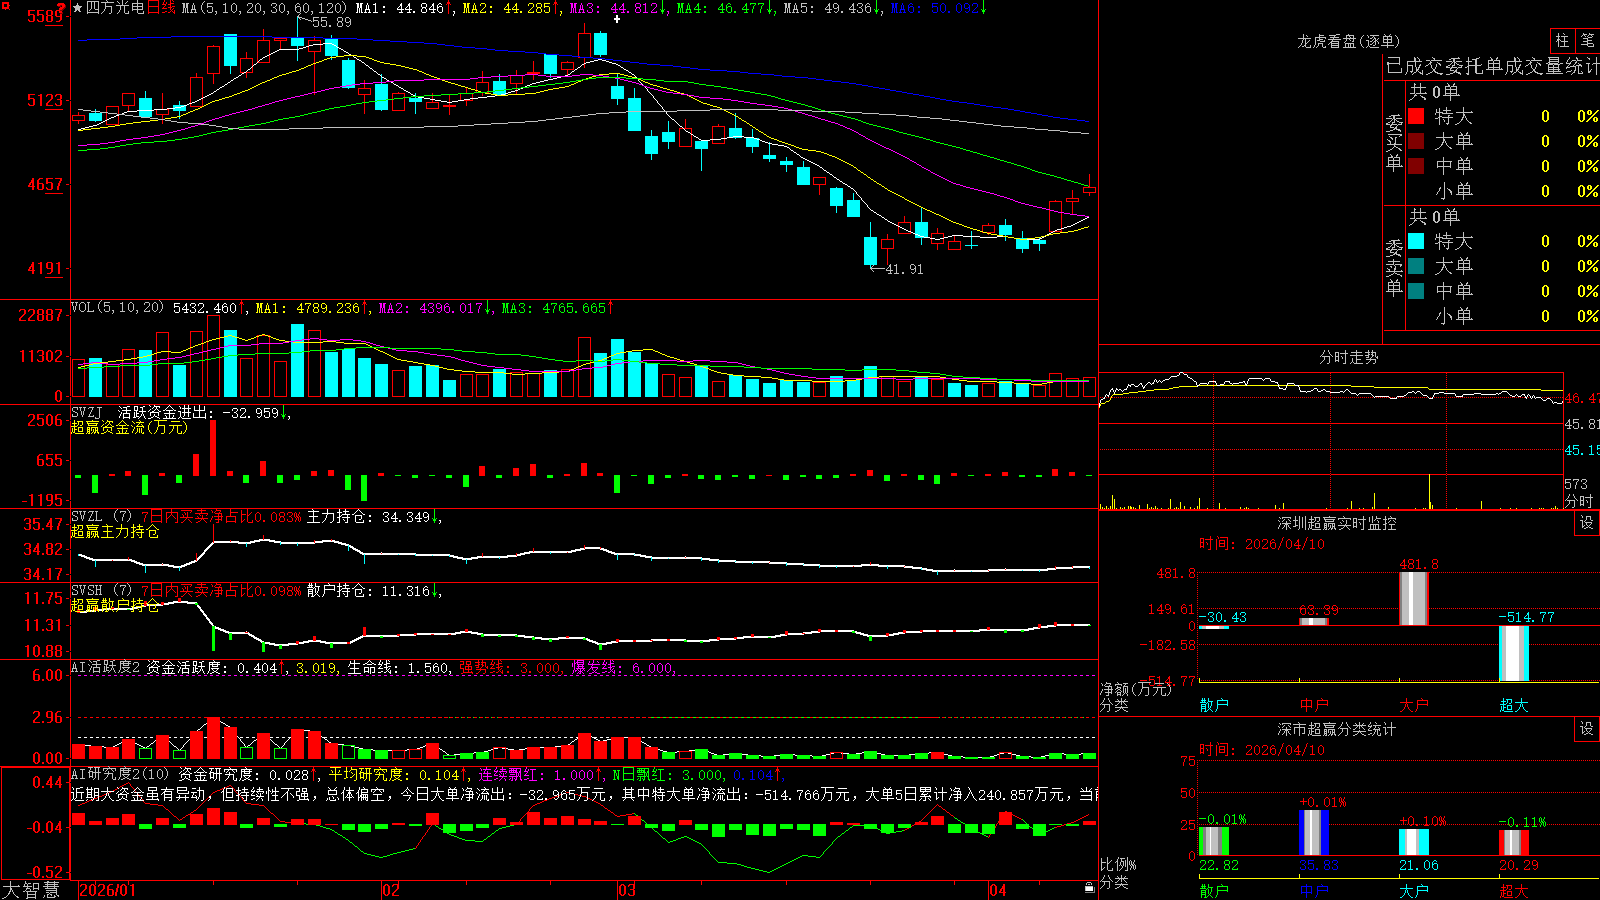Click the -514.77 超大 net amount bar
The width and height of the screenshot is (1600, 900).
[x=1514, y=654]
